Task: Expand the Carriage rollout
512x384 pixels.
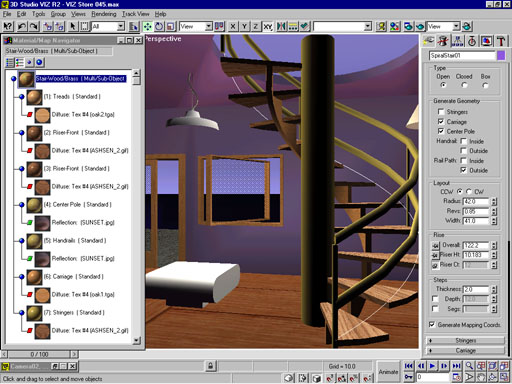Action: [466, 351]
